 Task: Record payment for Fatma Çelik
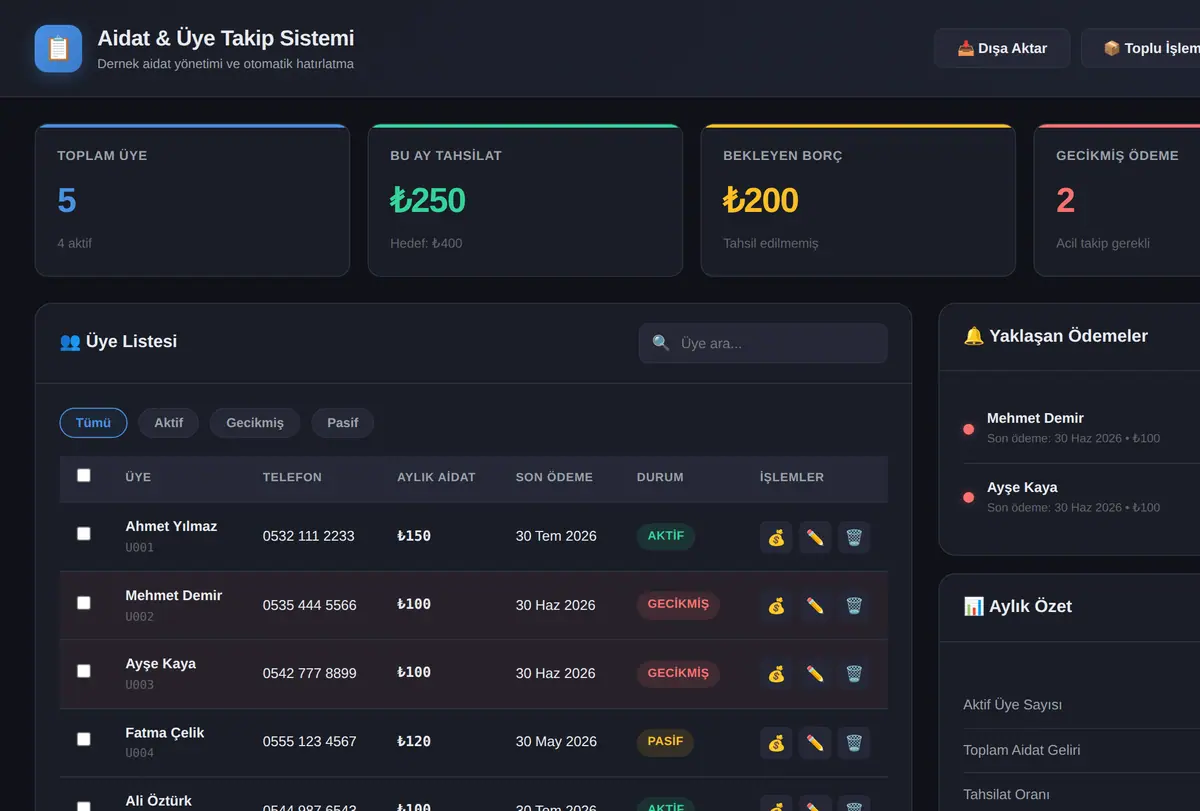(x=776, y=742)
